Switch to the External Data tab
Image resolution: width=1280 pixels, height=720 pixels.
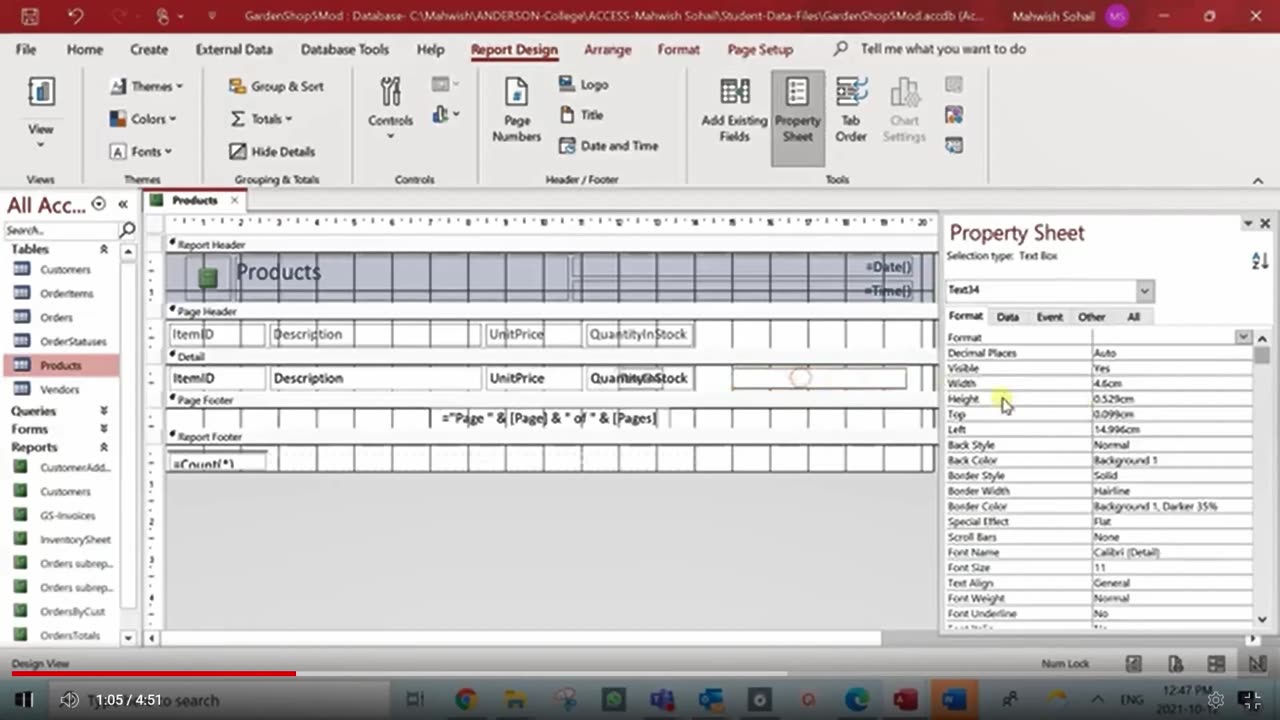234,49
